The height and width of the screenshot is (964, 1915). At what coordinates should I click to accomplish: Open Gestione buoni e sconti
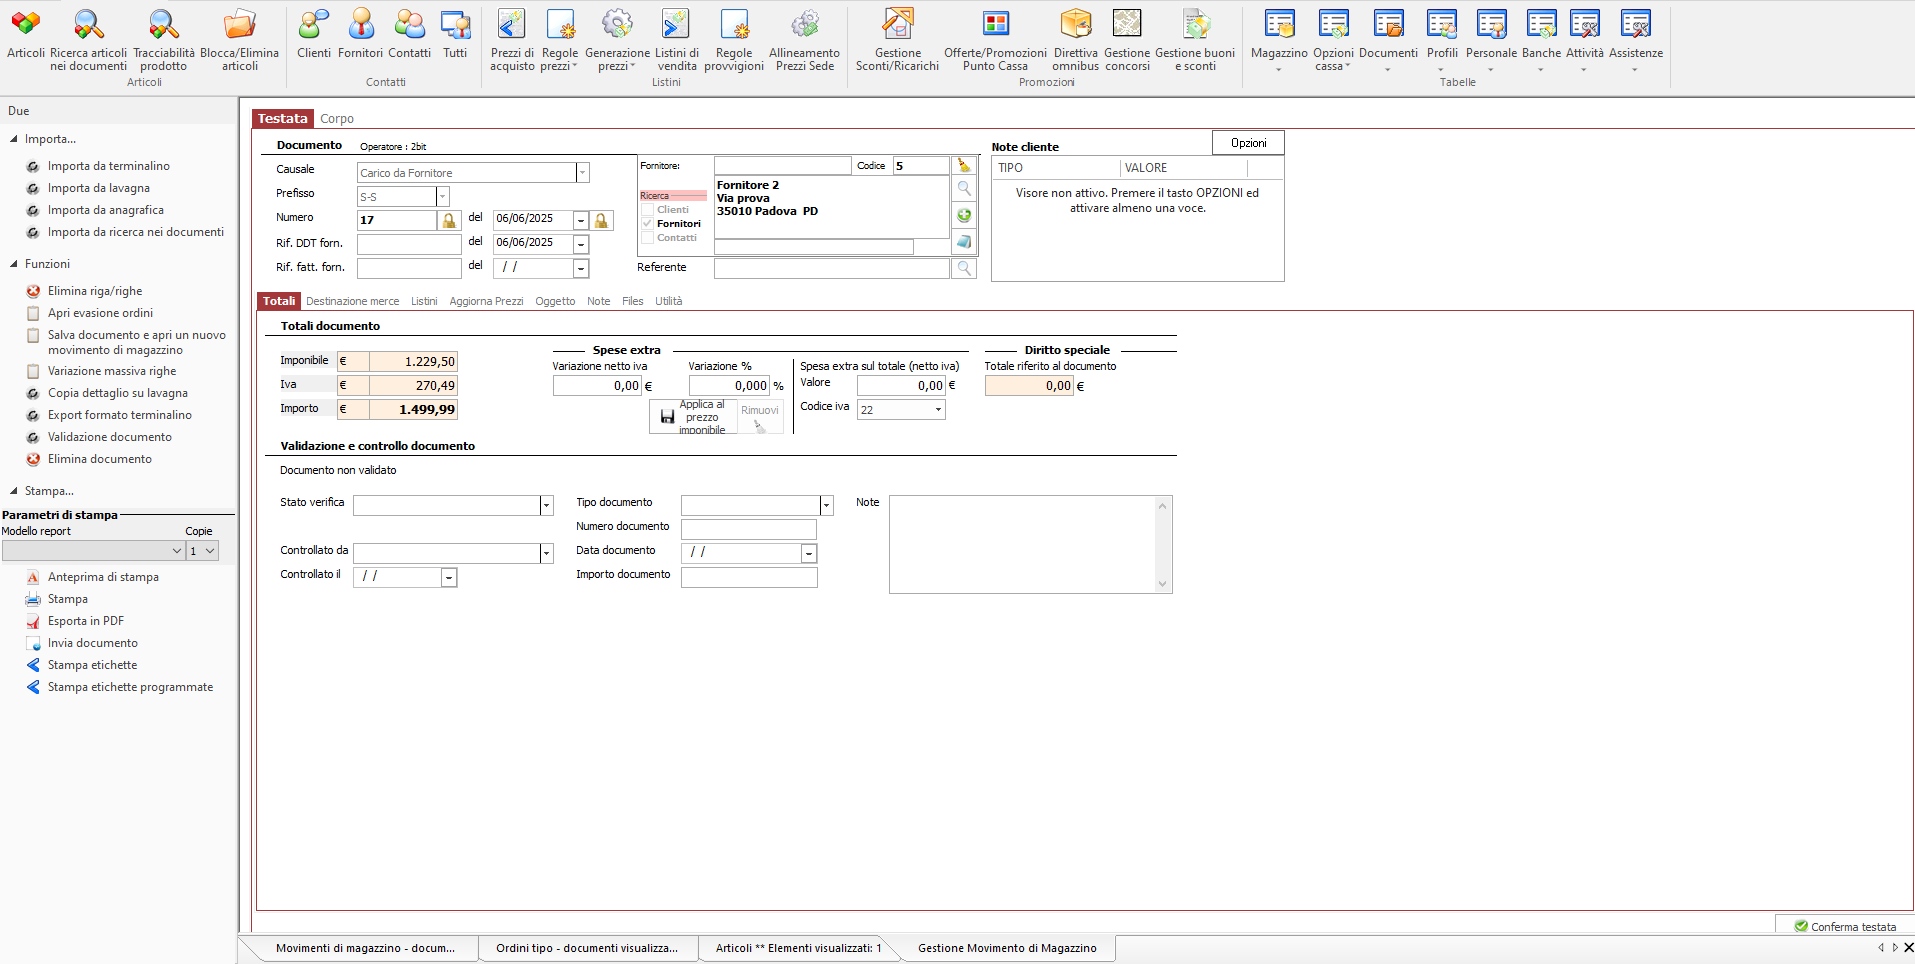click(1195, 40)
